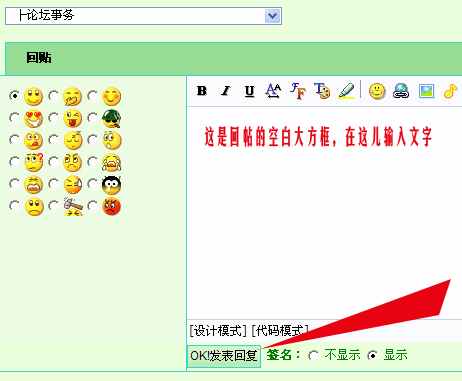Pick the angry red face radio button
The image size is (462, 381).
click(92, 205)
